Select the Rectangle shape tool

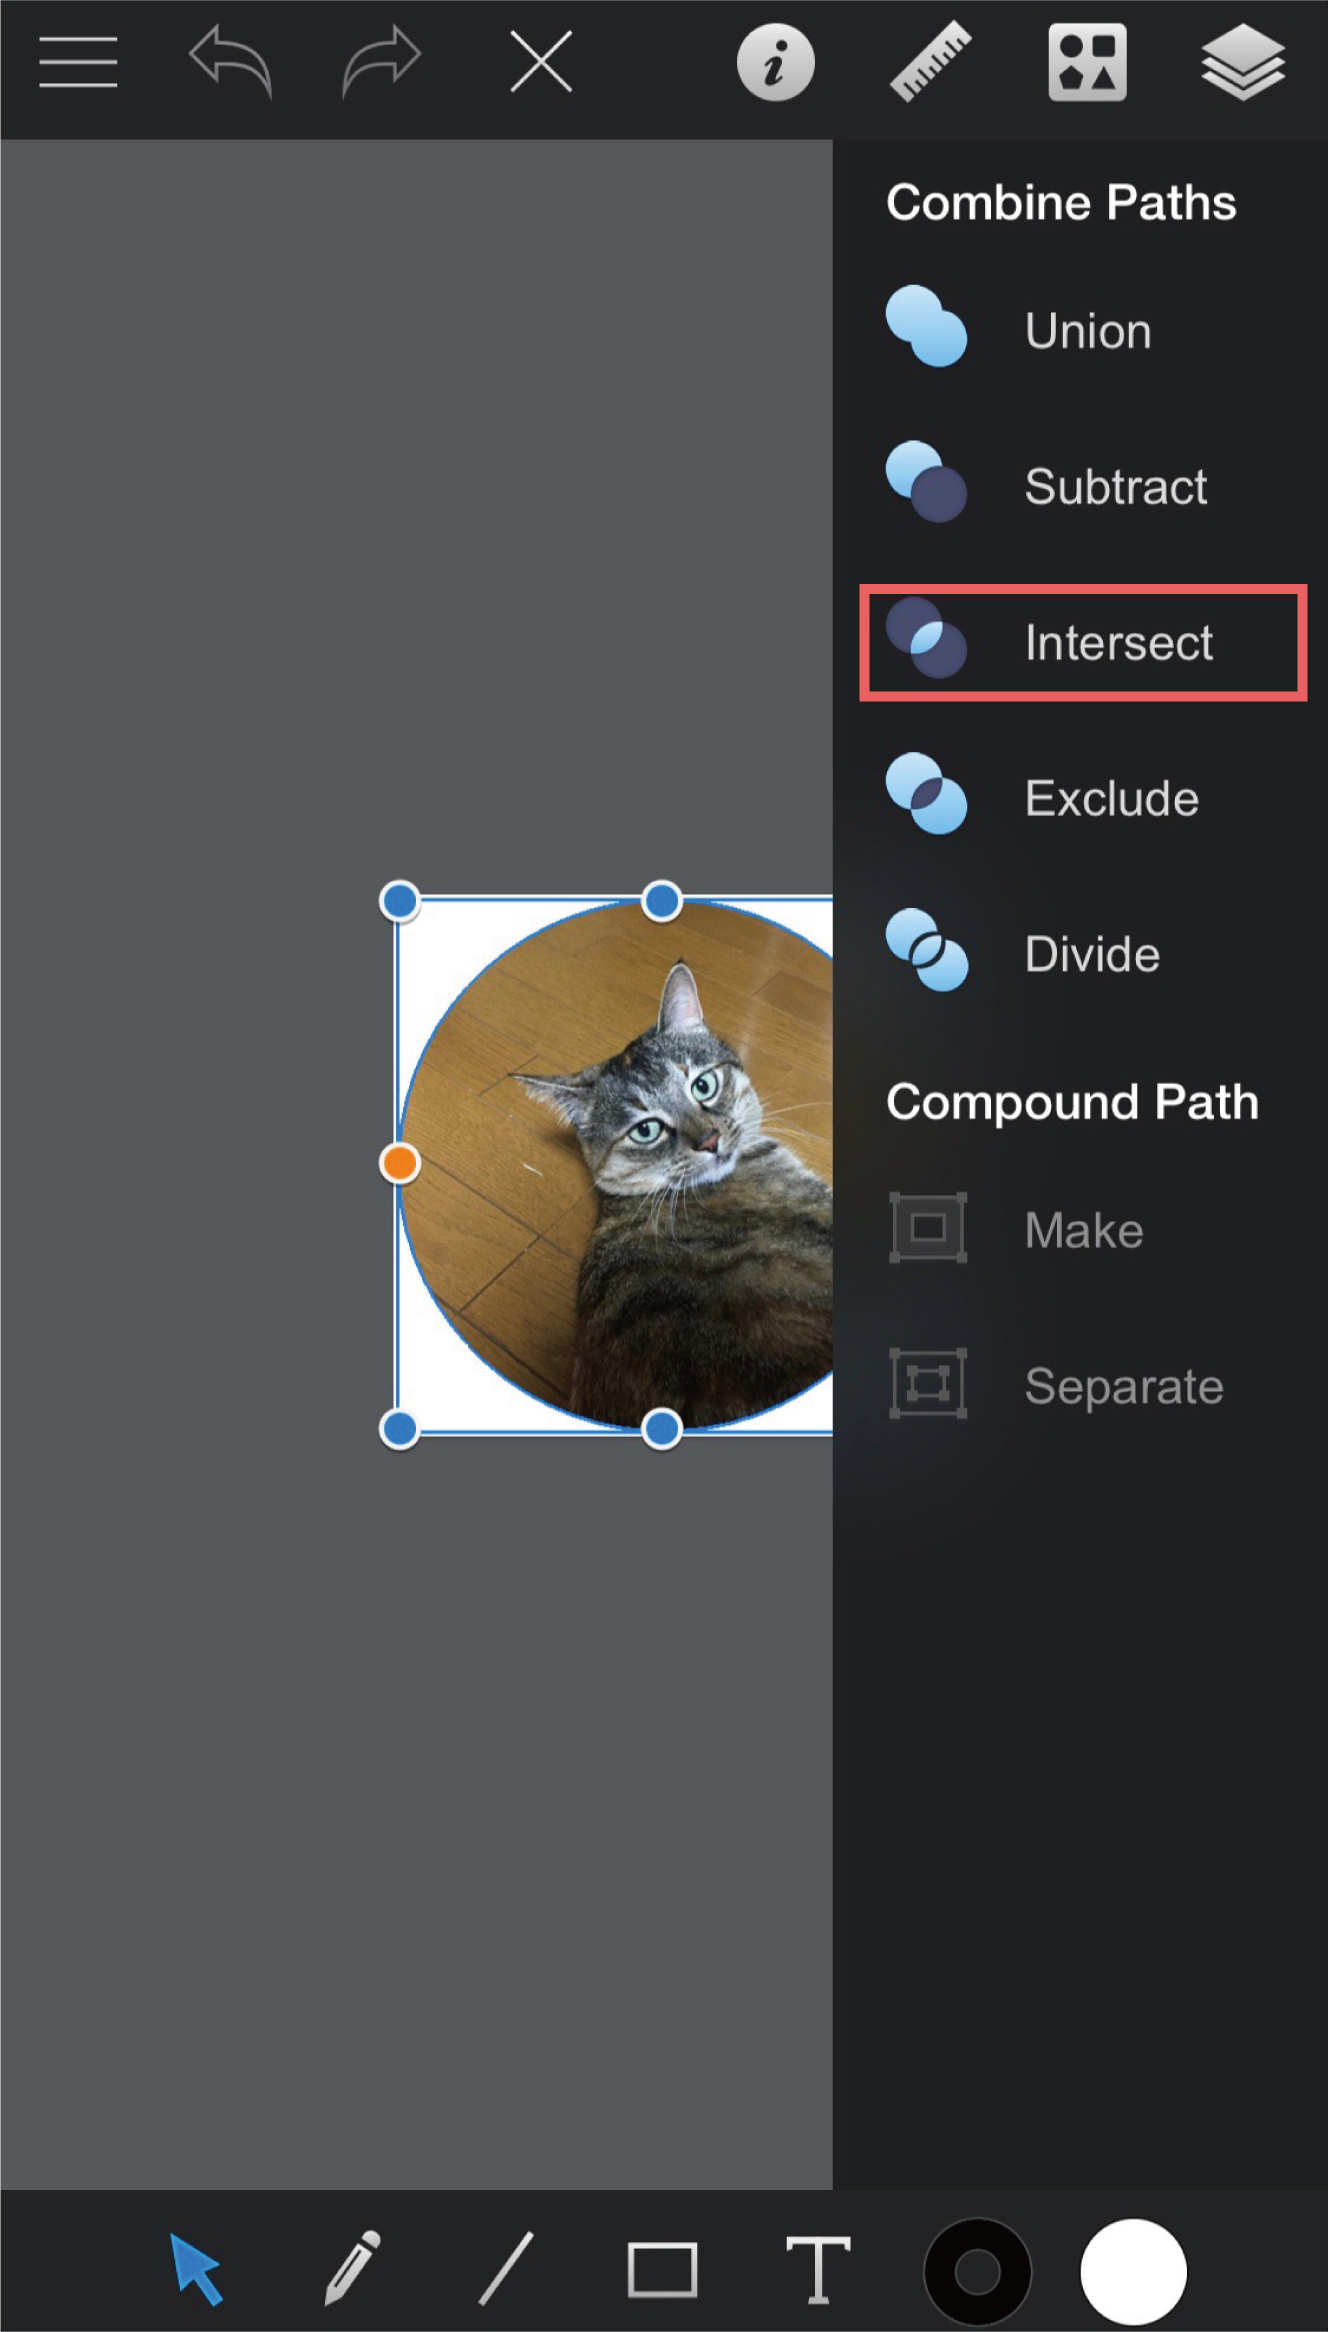click(662, 2270)
